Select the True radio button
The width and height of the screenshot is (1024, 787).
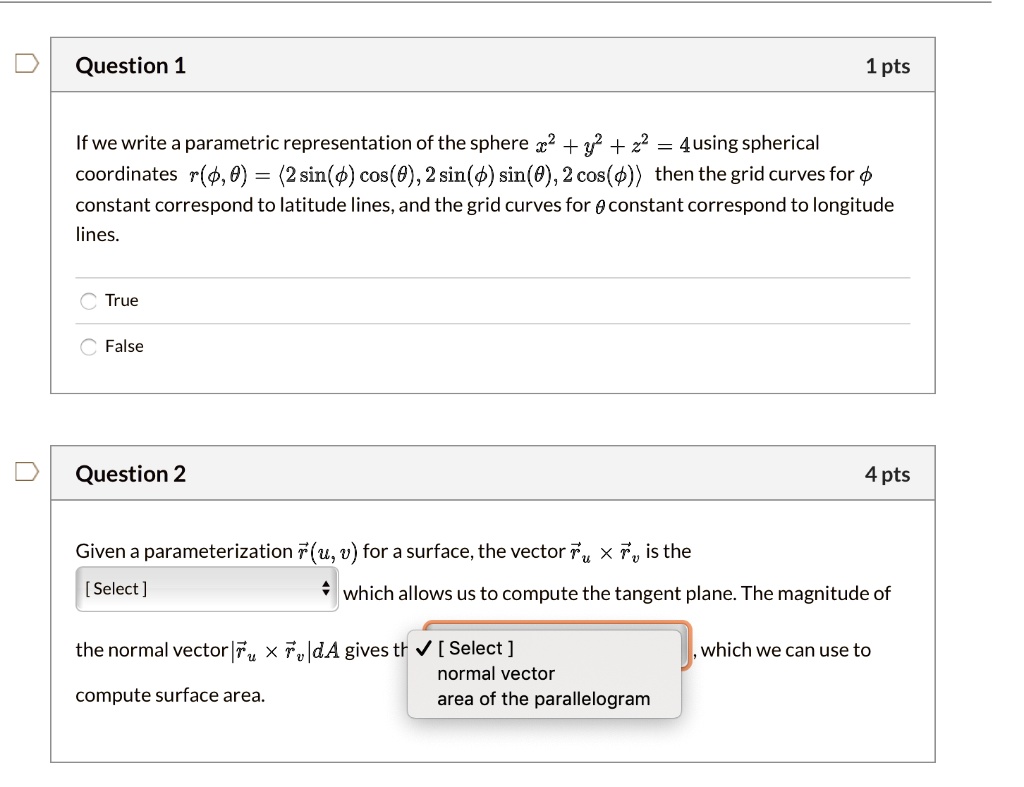(89, 301)
